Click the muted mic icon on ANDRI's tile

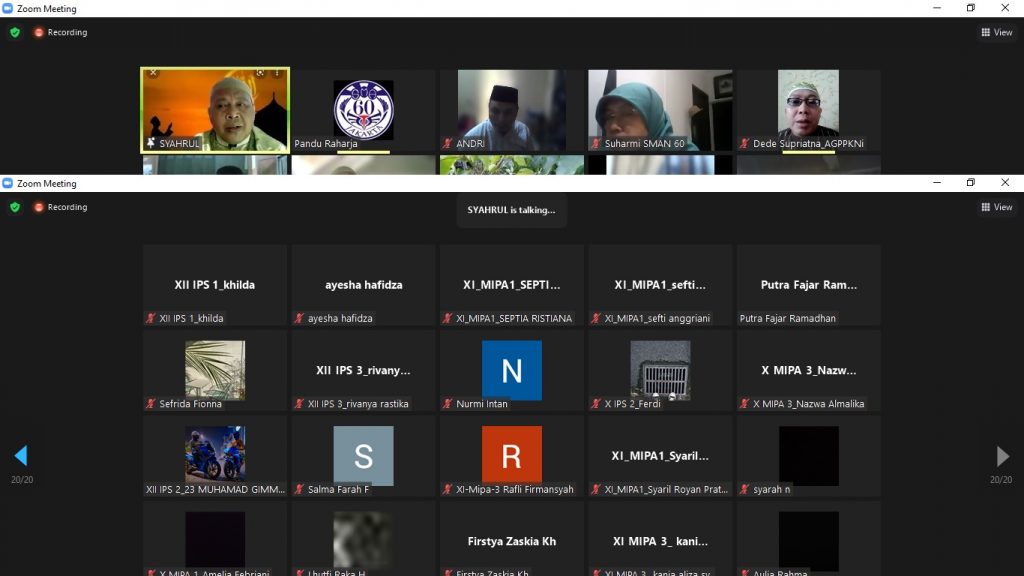[x=448, y=144]
